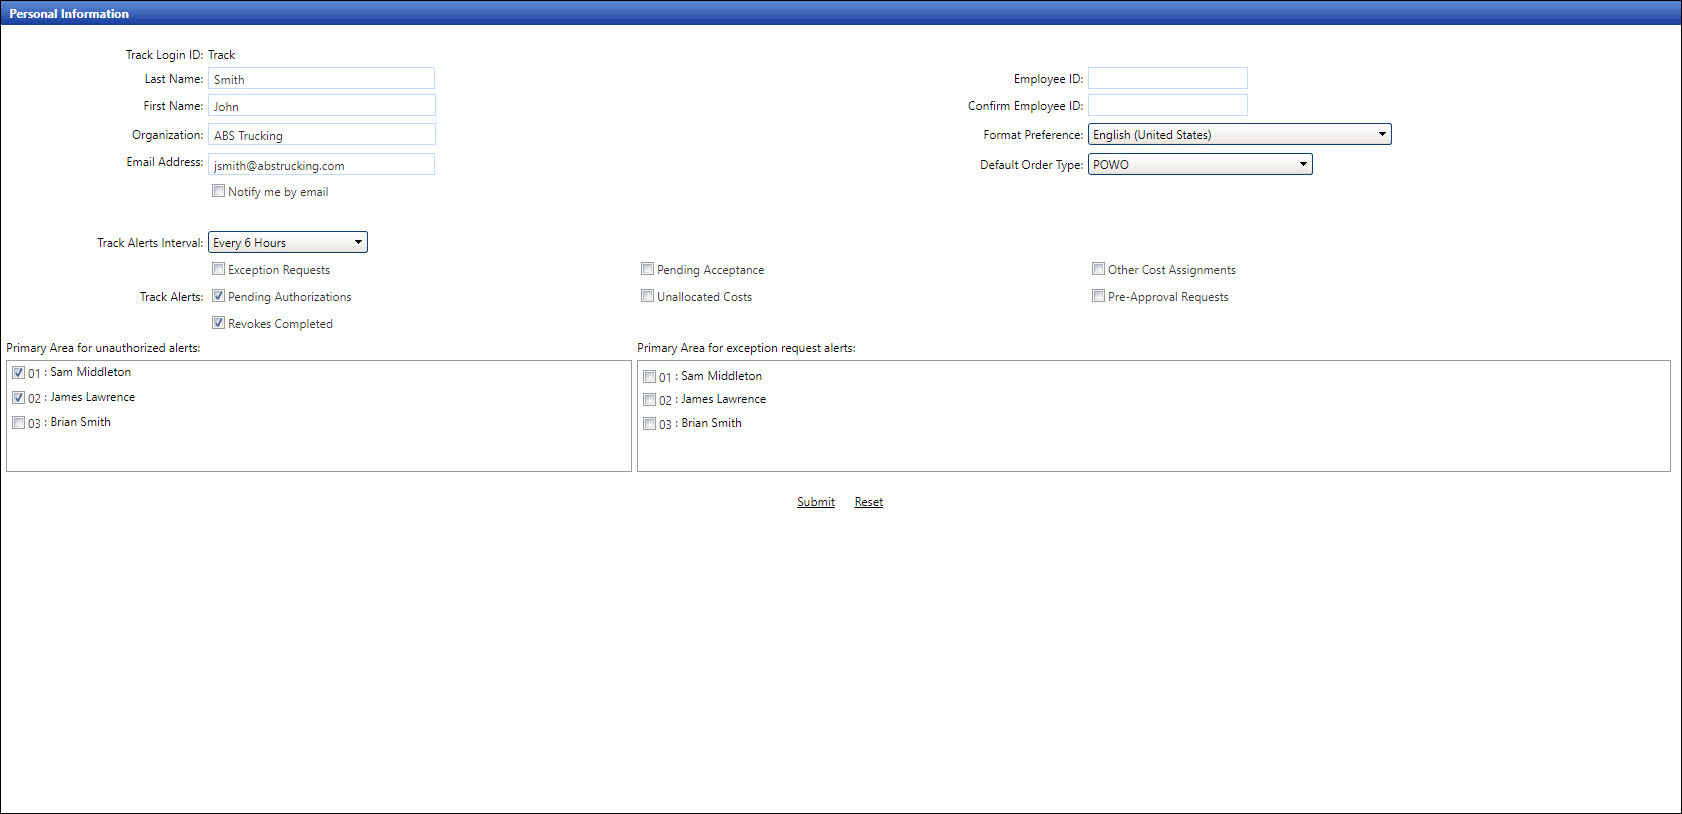This screenshot has width=1682, height=814.
Task: Enable Pending Acceptance alert checkbox
Action: pyautogui.click(x=647, y=269)
